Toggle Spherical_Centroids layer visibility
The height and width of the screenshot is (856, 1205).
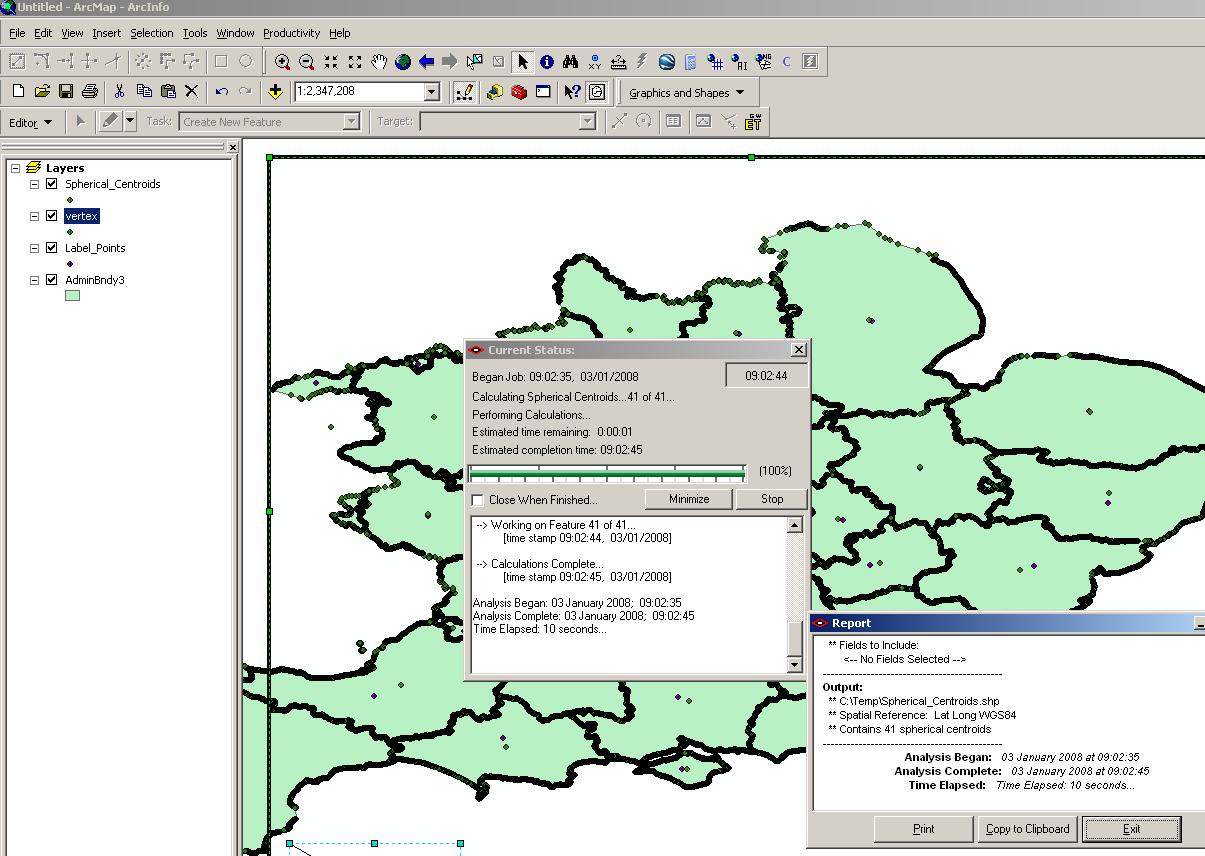coord(52,184)
